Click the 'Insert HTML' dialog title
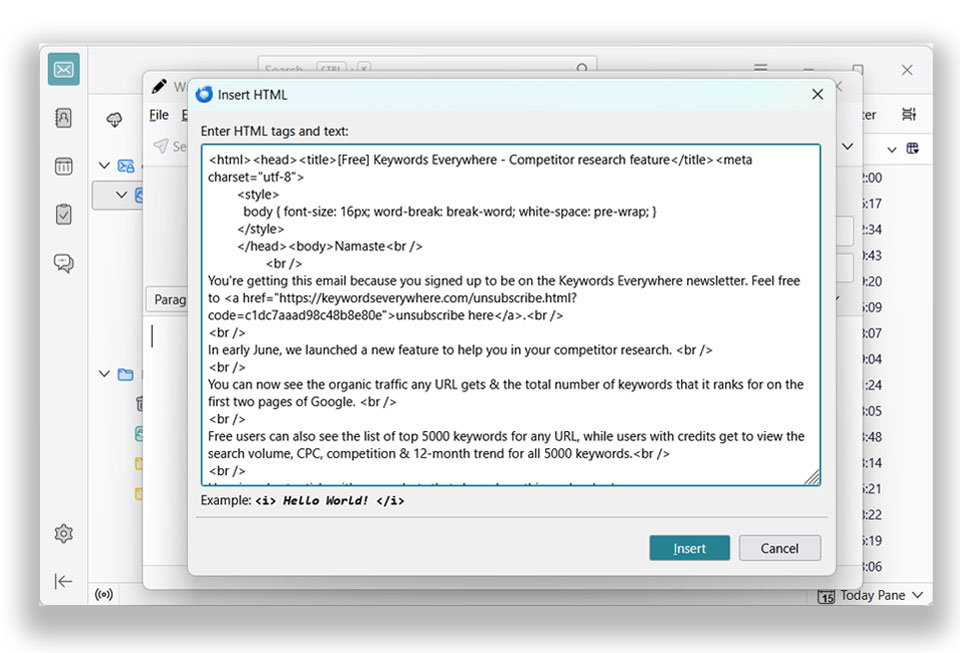The width and height of the screenshot is (960, 653). pos(252,95)
